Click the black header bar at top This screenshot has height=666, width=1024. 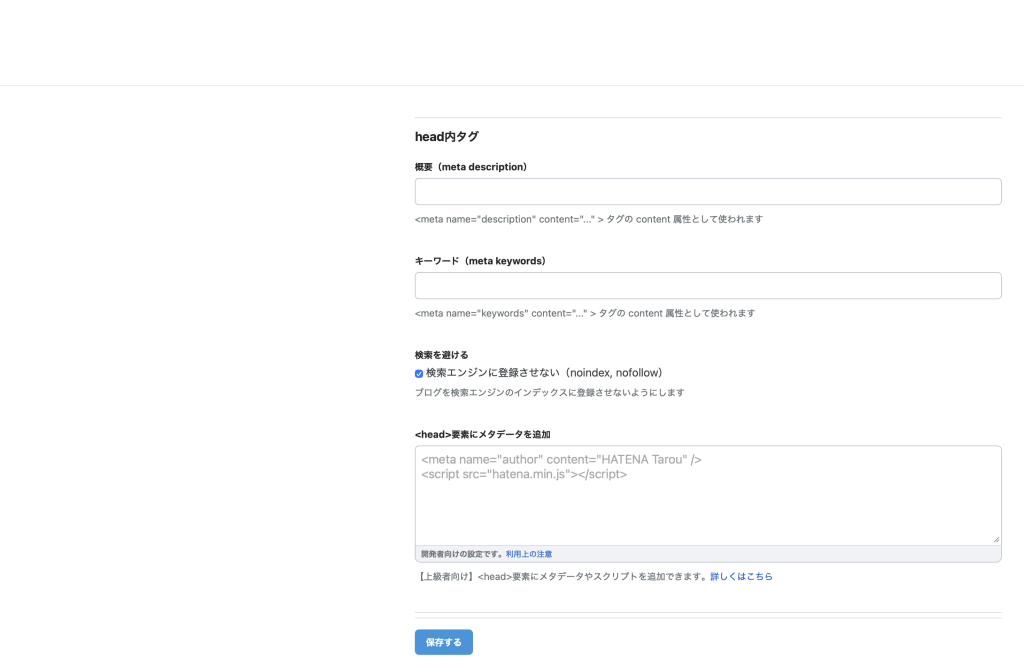click(x=512, y=40)
